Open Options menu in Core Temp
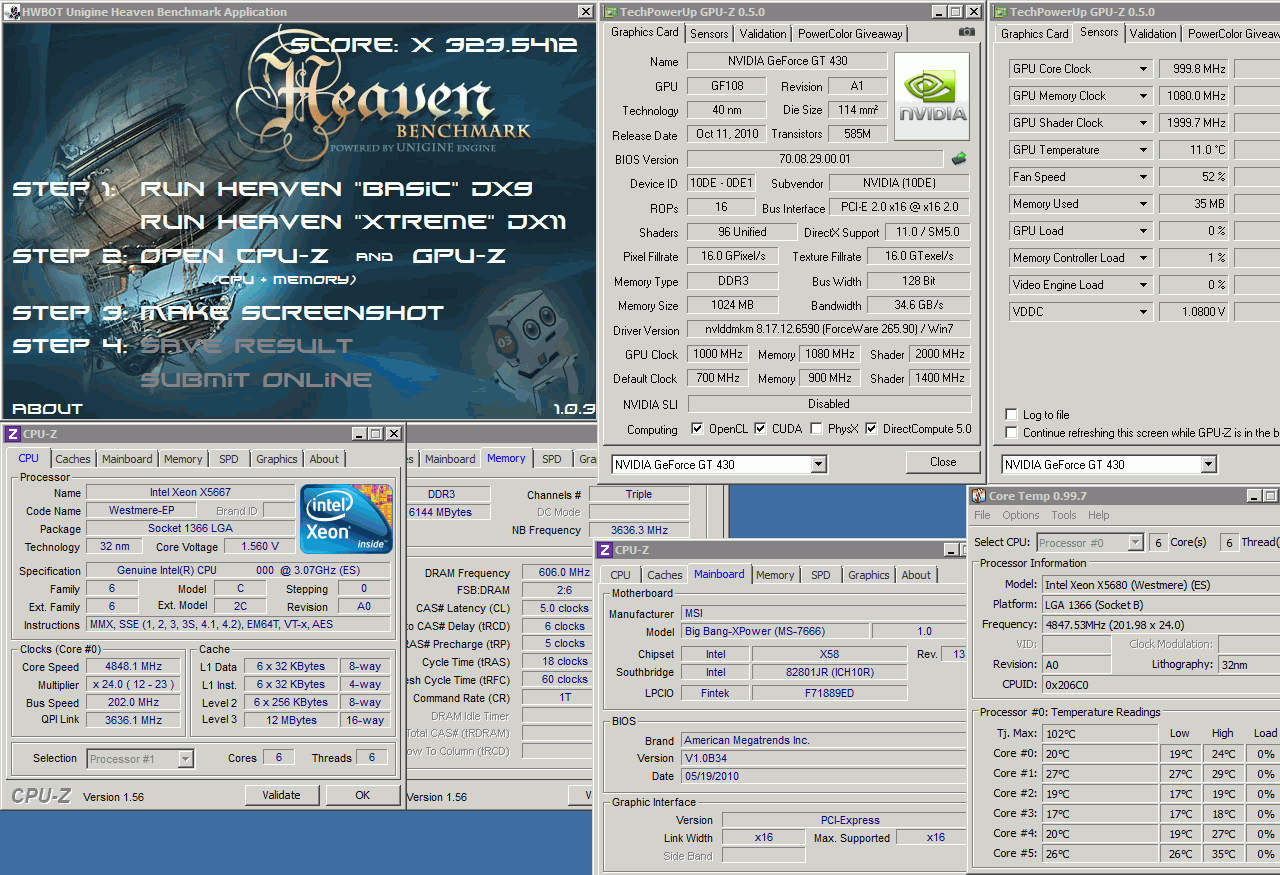This screenshot has height=875, width=1280. pyautogui.click(x=1021, y=515)
